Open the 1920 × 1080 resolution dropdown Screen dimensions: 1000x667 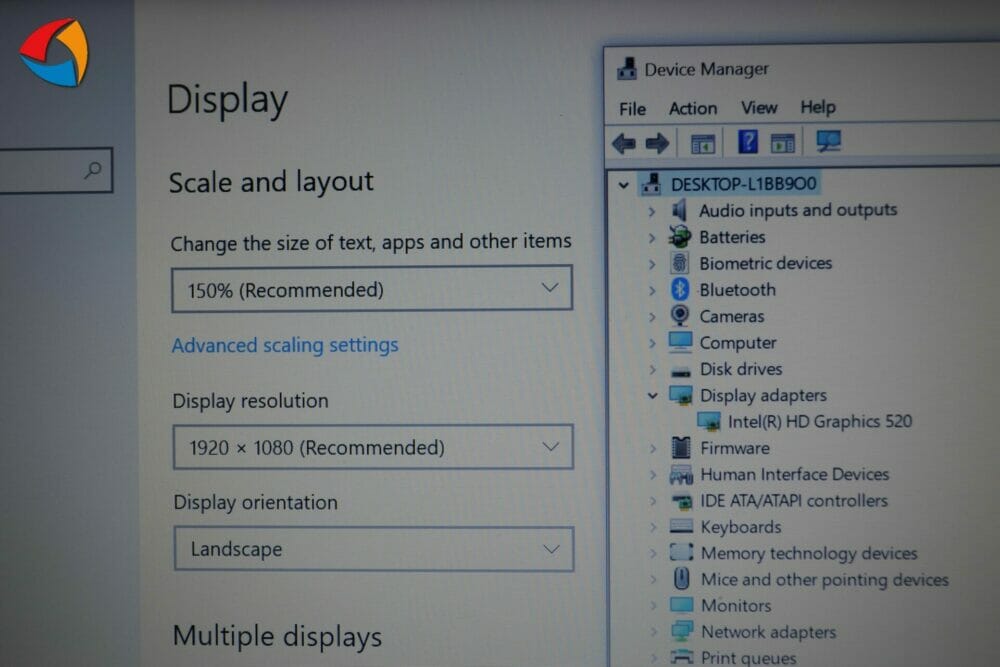coord(373,447)
